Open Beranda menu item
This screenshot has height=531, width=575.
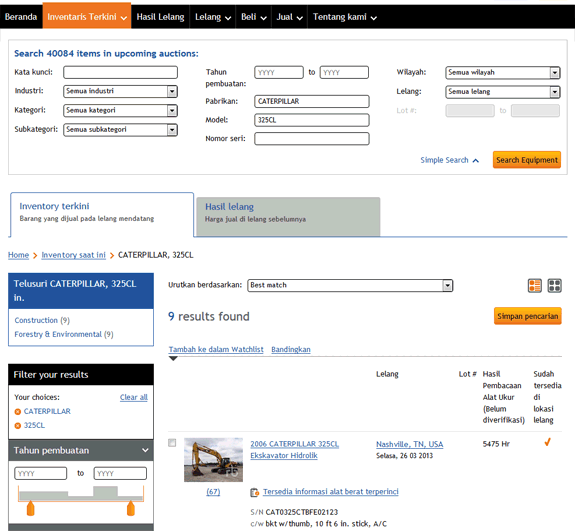[x=21, y=17]
